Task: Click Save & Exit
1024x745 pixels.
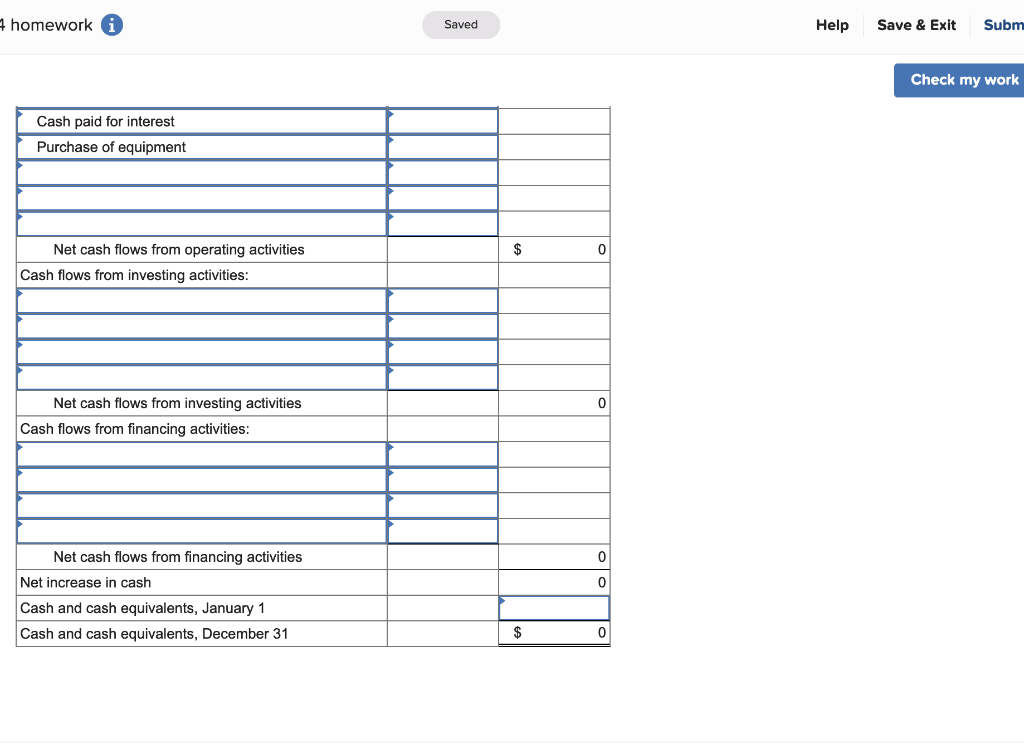Action: 916,25
